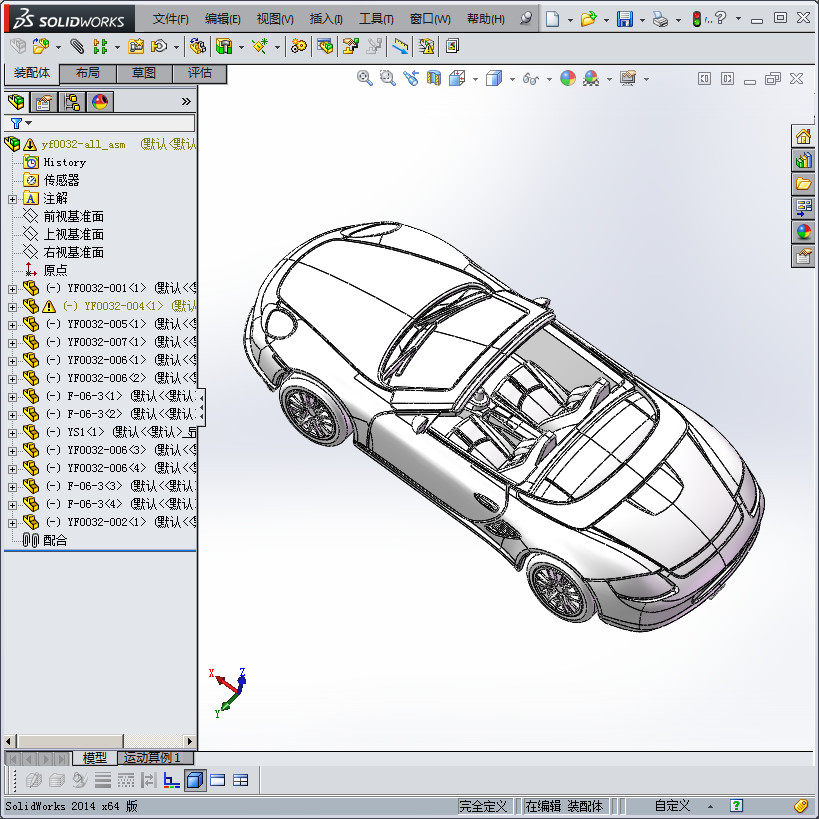The height and width of the screenshot is (819, 819).
Task: Switch to the 评估 tab
Action: (x=200, y=73)
